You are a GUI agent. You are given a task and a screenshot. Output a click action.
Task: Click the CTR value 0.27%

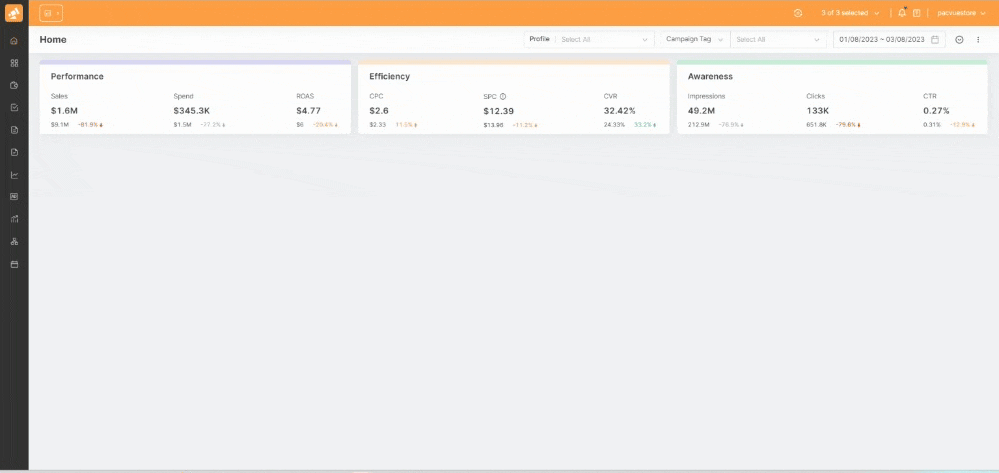click(936, 110)
